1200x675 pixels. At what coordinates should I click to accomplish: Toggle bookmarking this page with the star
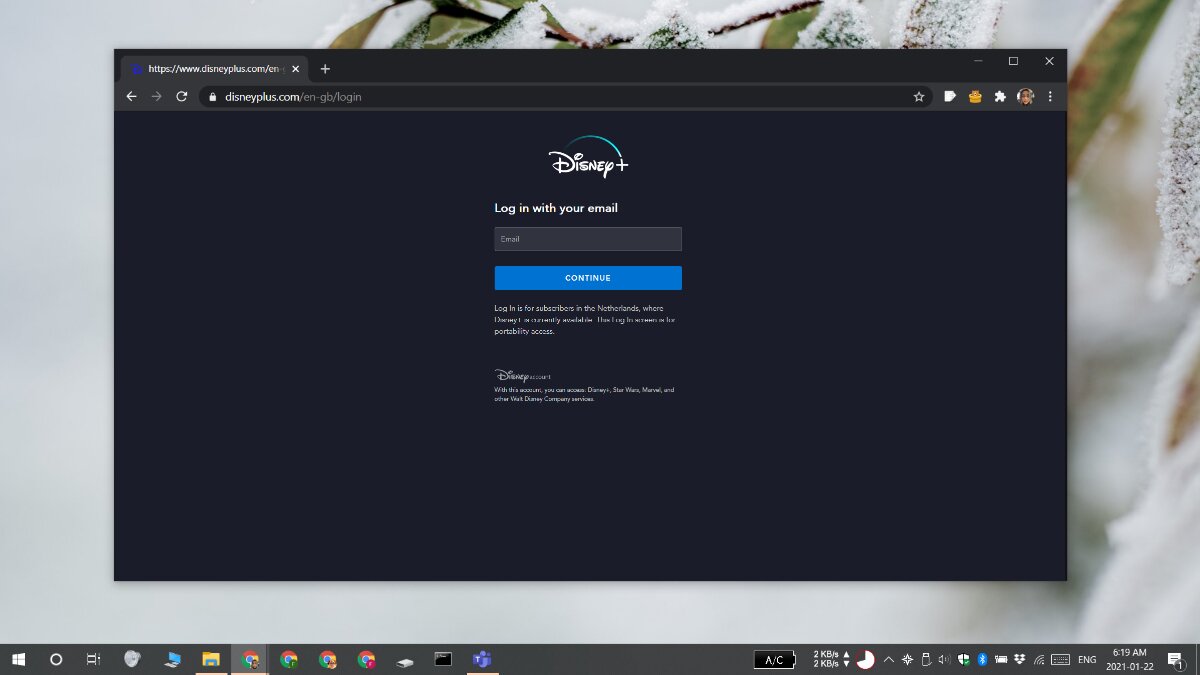point(919,96)
